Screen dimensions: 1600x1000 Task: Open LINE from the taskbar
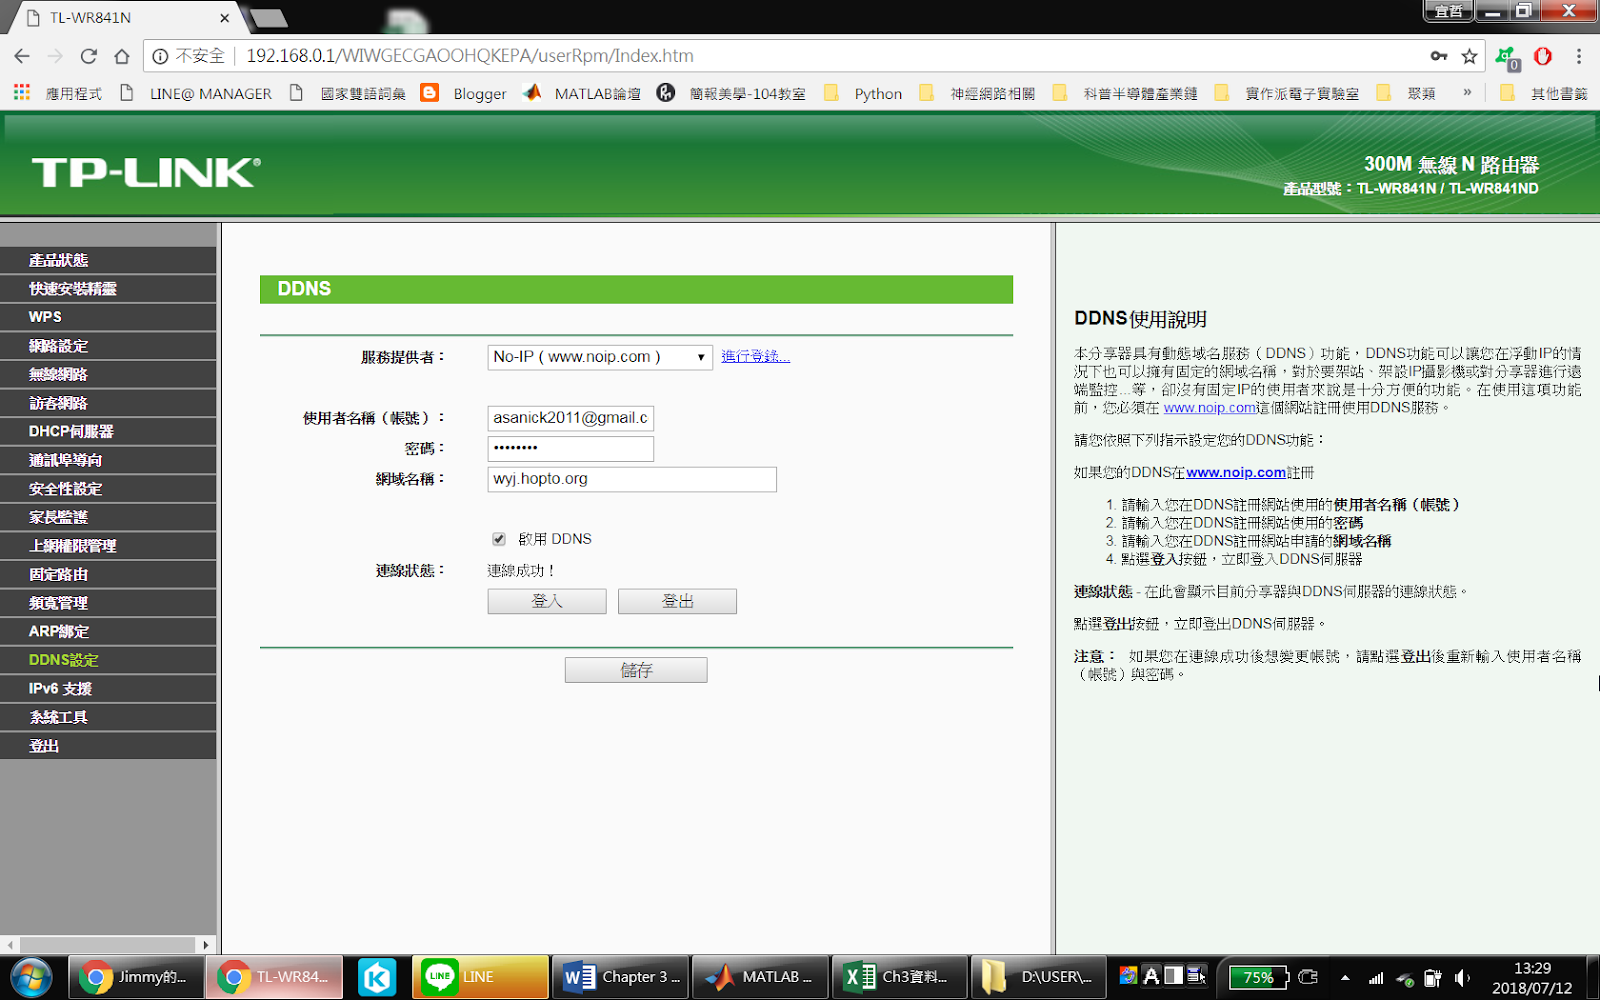pos(480,977)
